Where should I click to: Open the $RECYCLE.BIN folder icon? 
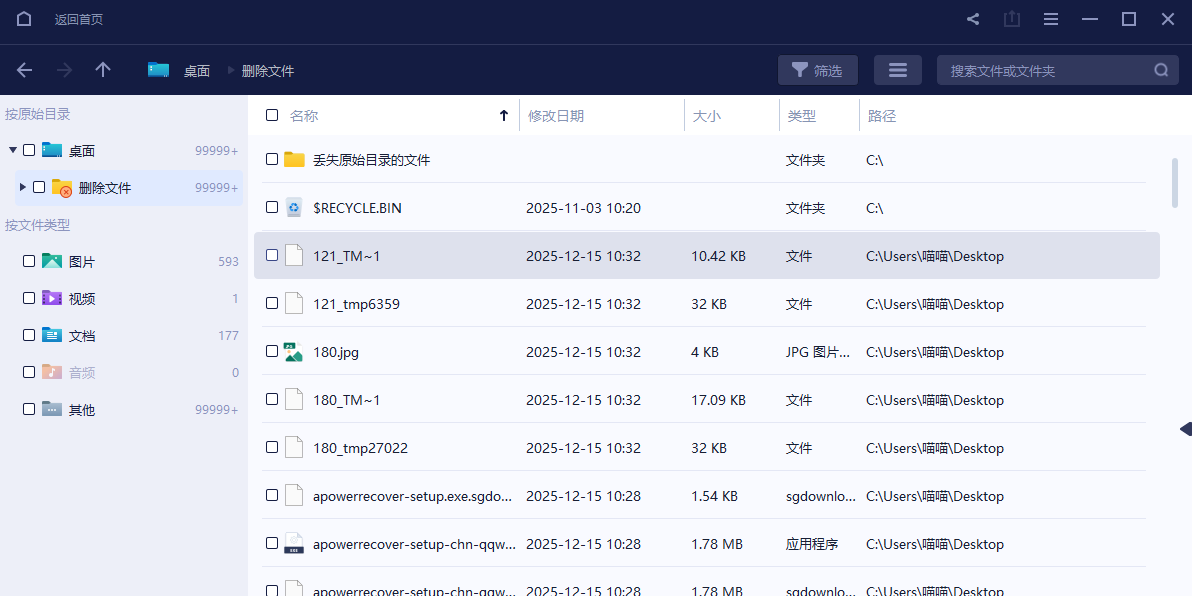293,208
